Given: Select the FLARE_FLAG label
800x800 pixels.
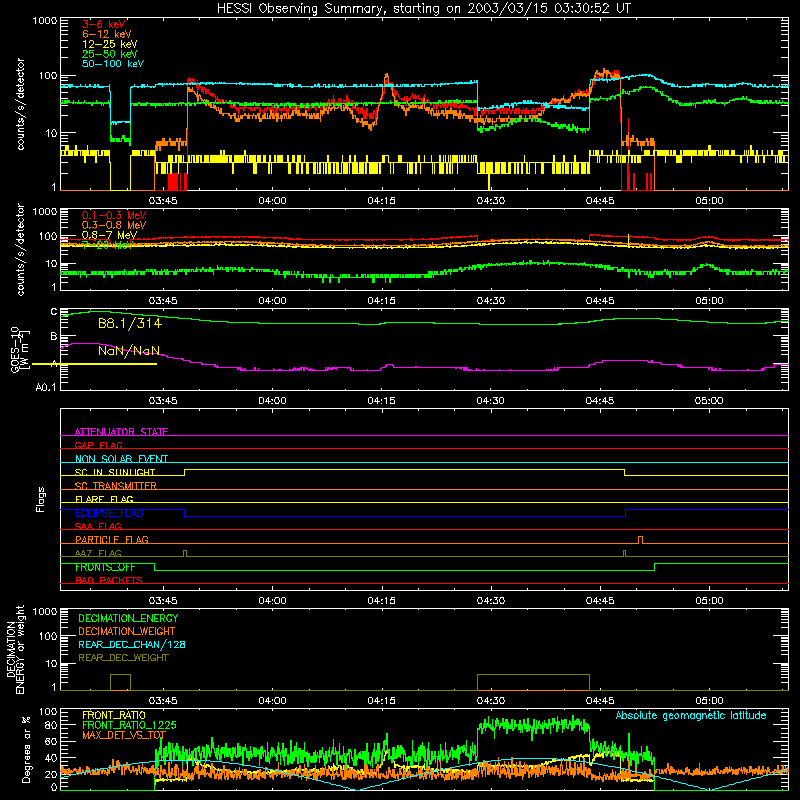Looking at the screenshot, I should (104, 499).
